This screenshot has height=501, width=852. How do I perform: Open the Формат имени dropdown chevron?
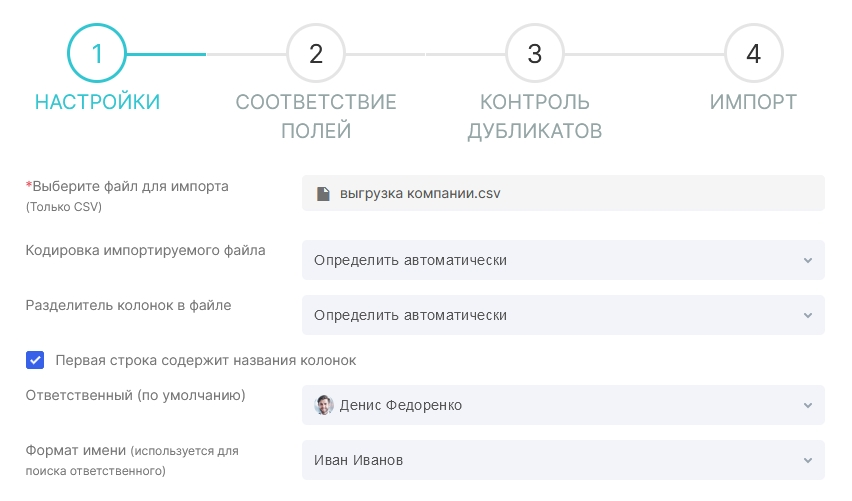pos(808,460)
